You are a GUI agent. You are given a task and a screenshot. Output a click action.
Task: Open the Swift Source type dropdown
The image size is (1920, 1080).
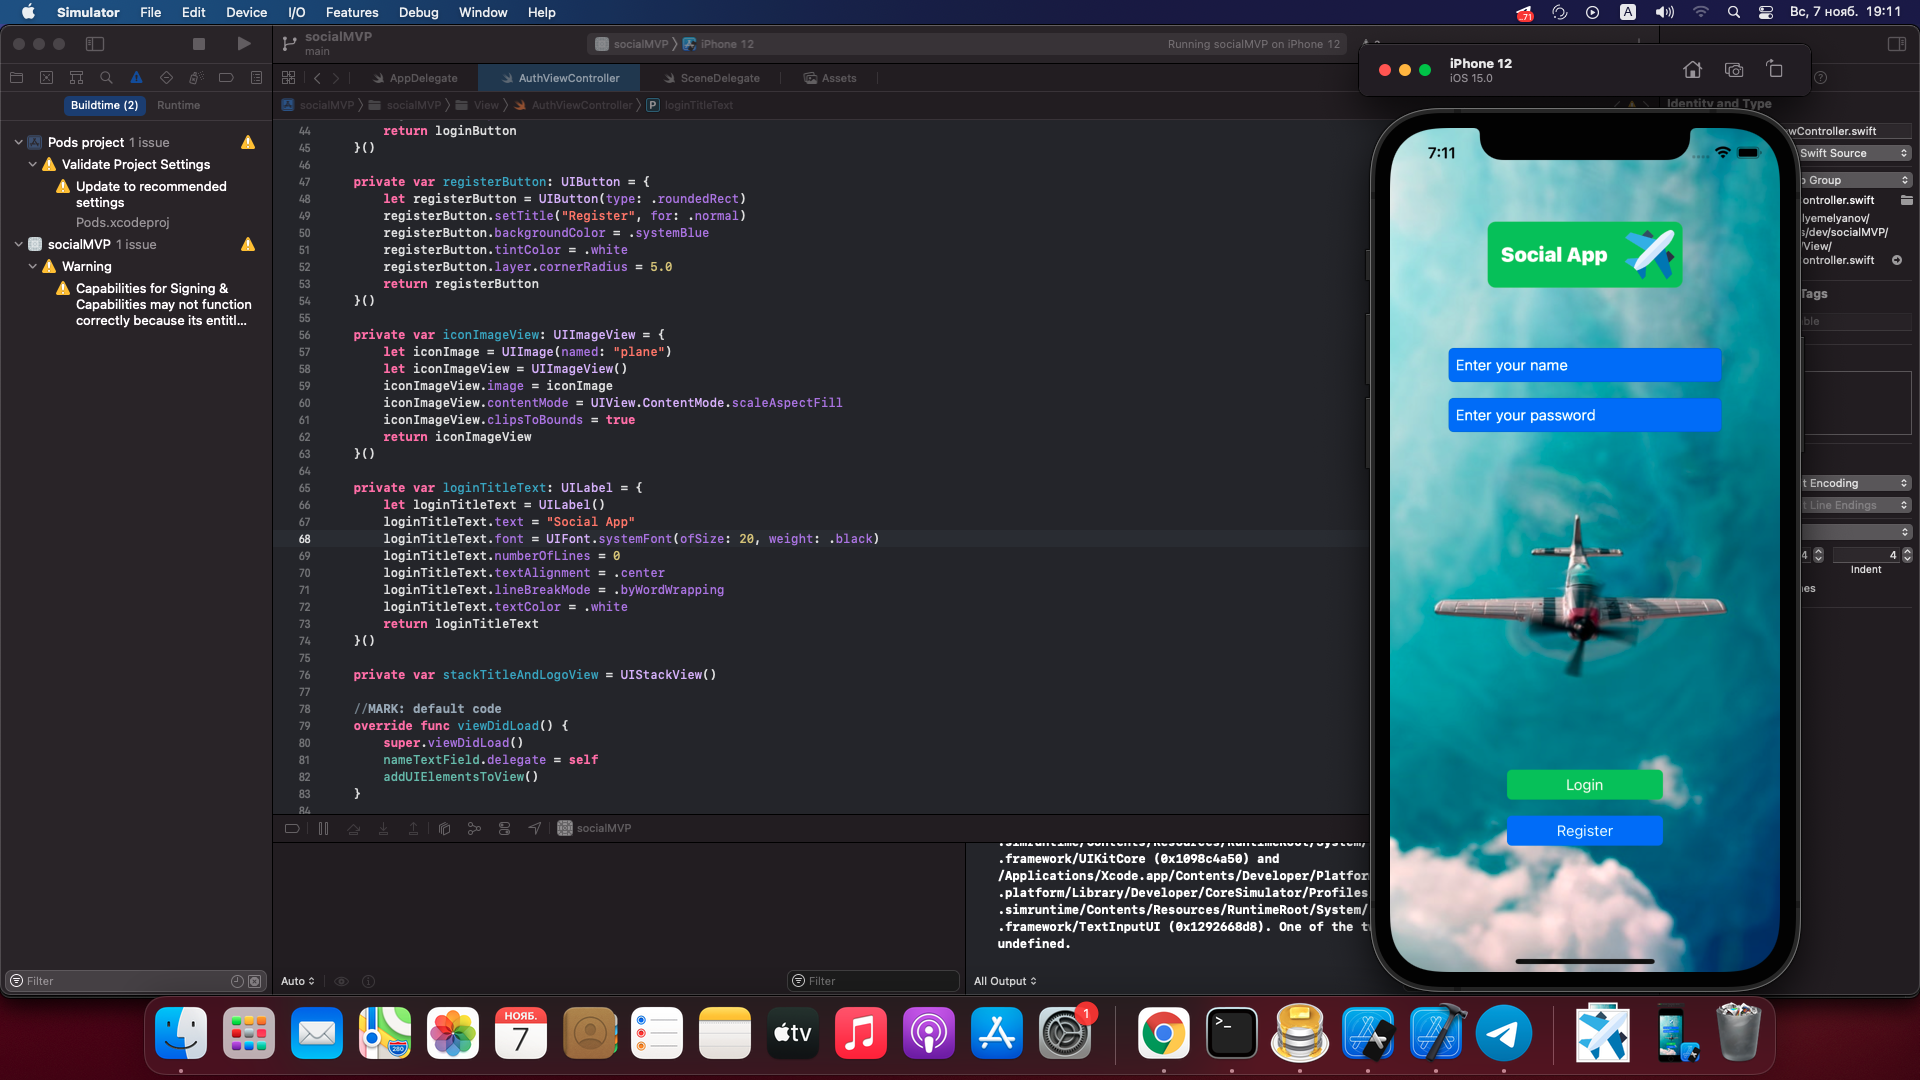coord(1854,153)
